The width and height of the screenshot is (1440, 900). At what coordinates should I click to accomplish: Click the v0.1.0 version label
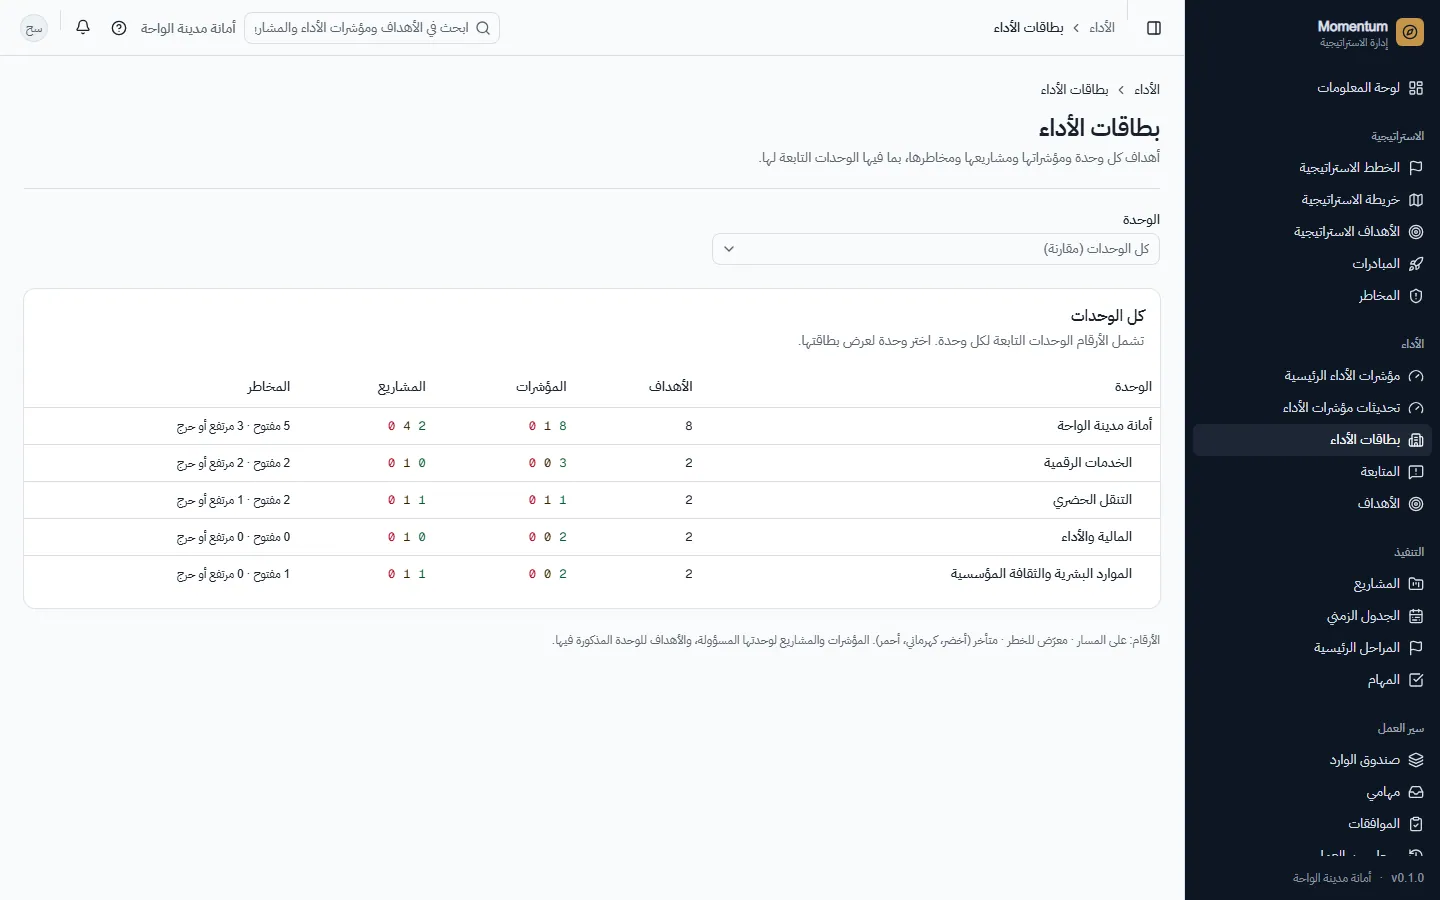(x=1408, y=878)
